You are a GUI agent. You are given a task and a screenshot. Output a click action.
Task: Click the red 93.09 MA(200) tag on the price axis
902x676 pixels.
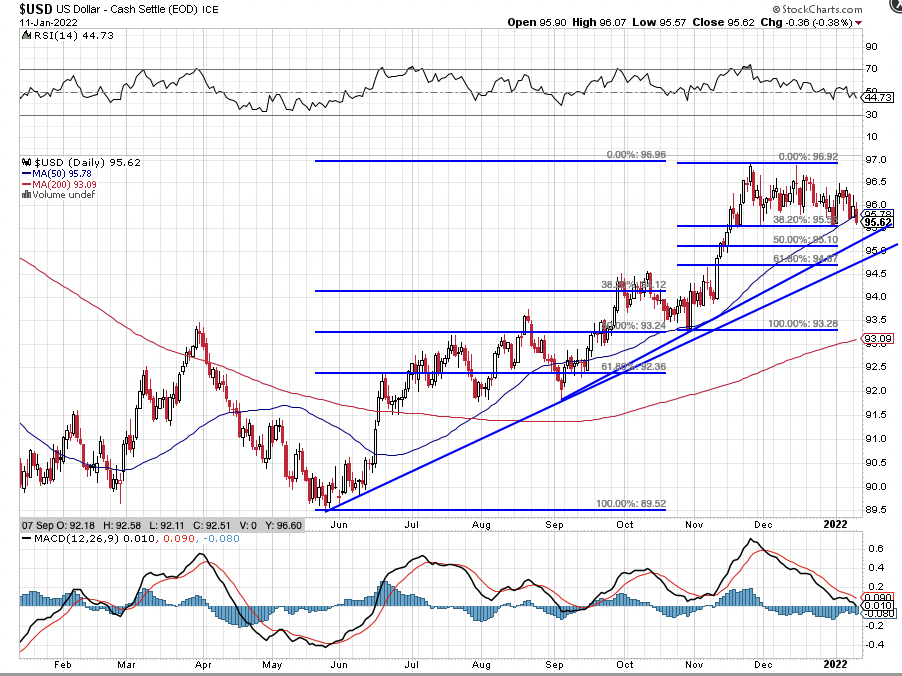(878, 338)
